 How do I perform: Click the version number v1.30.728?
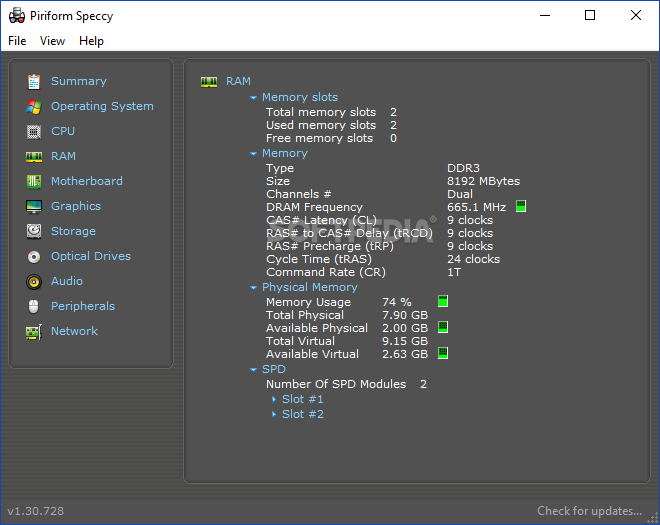coord(35,511)
